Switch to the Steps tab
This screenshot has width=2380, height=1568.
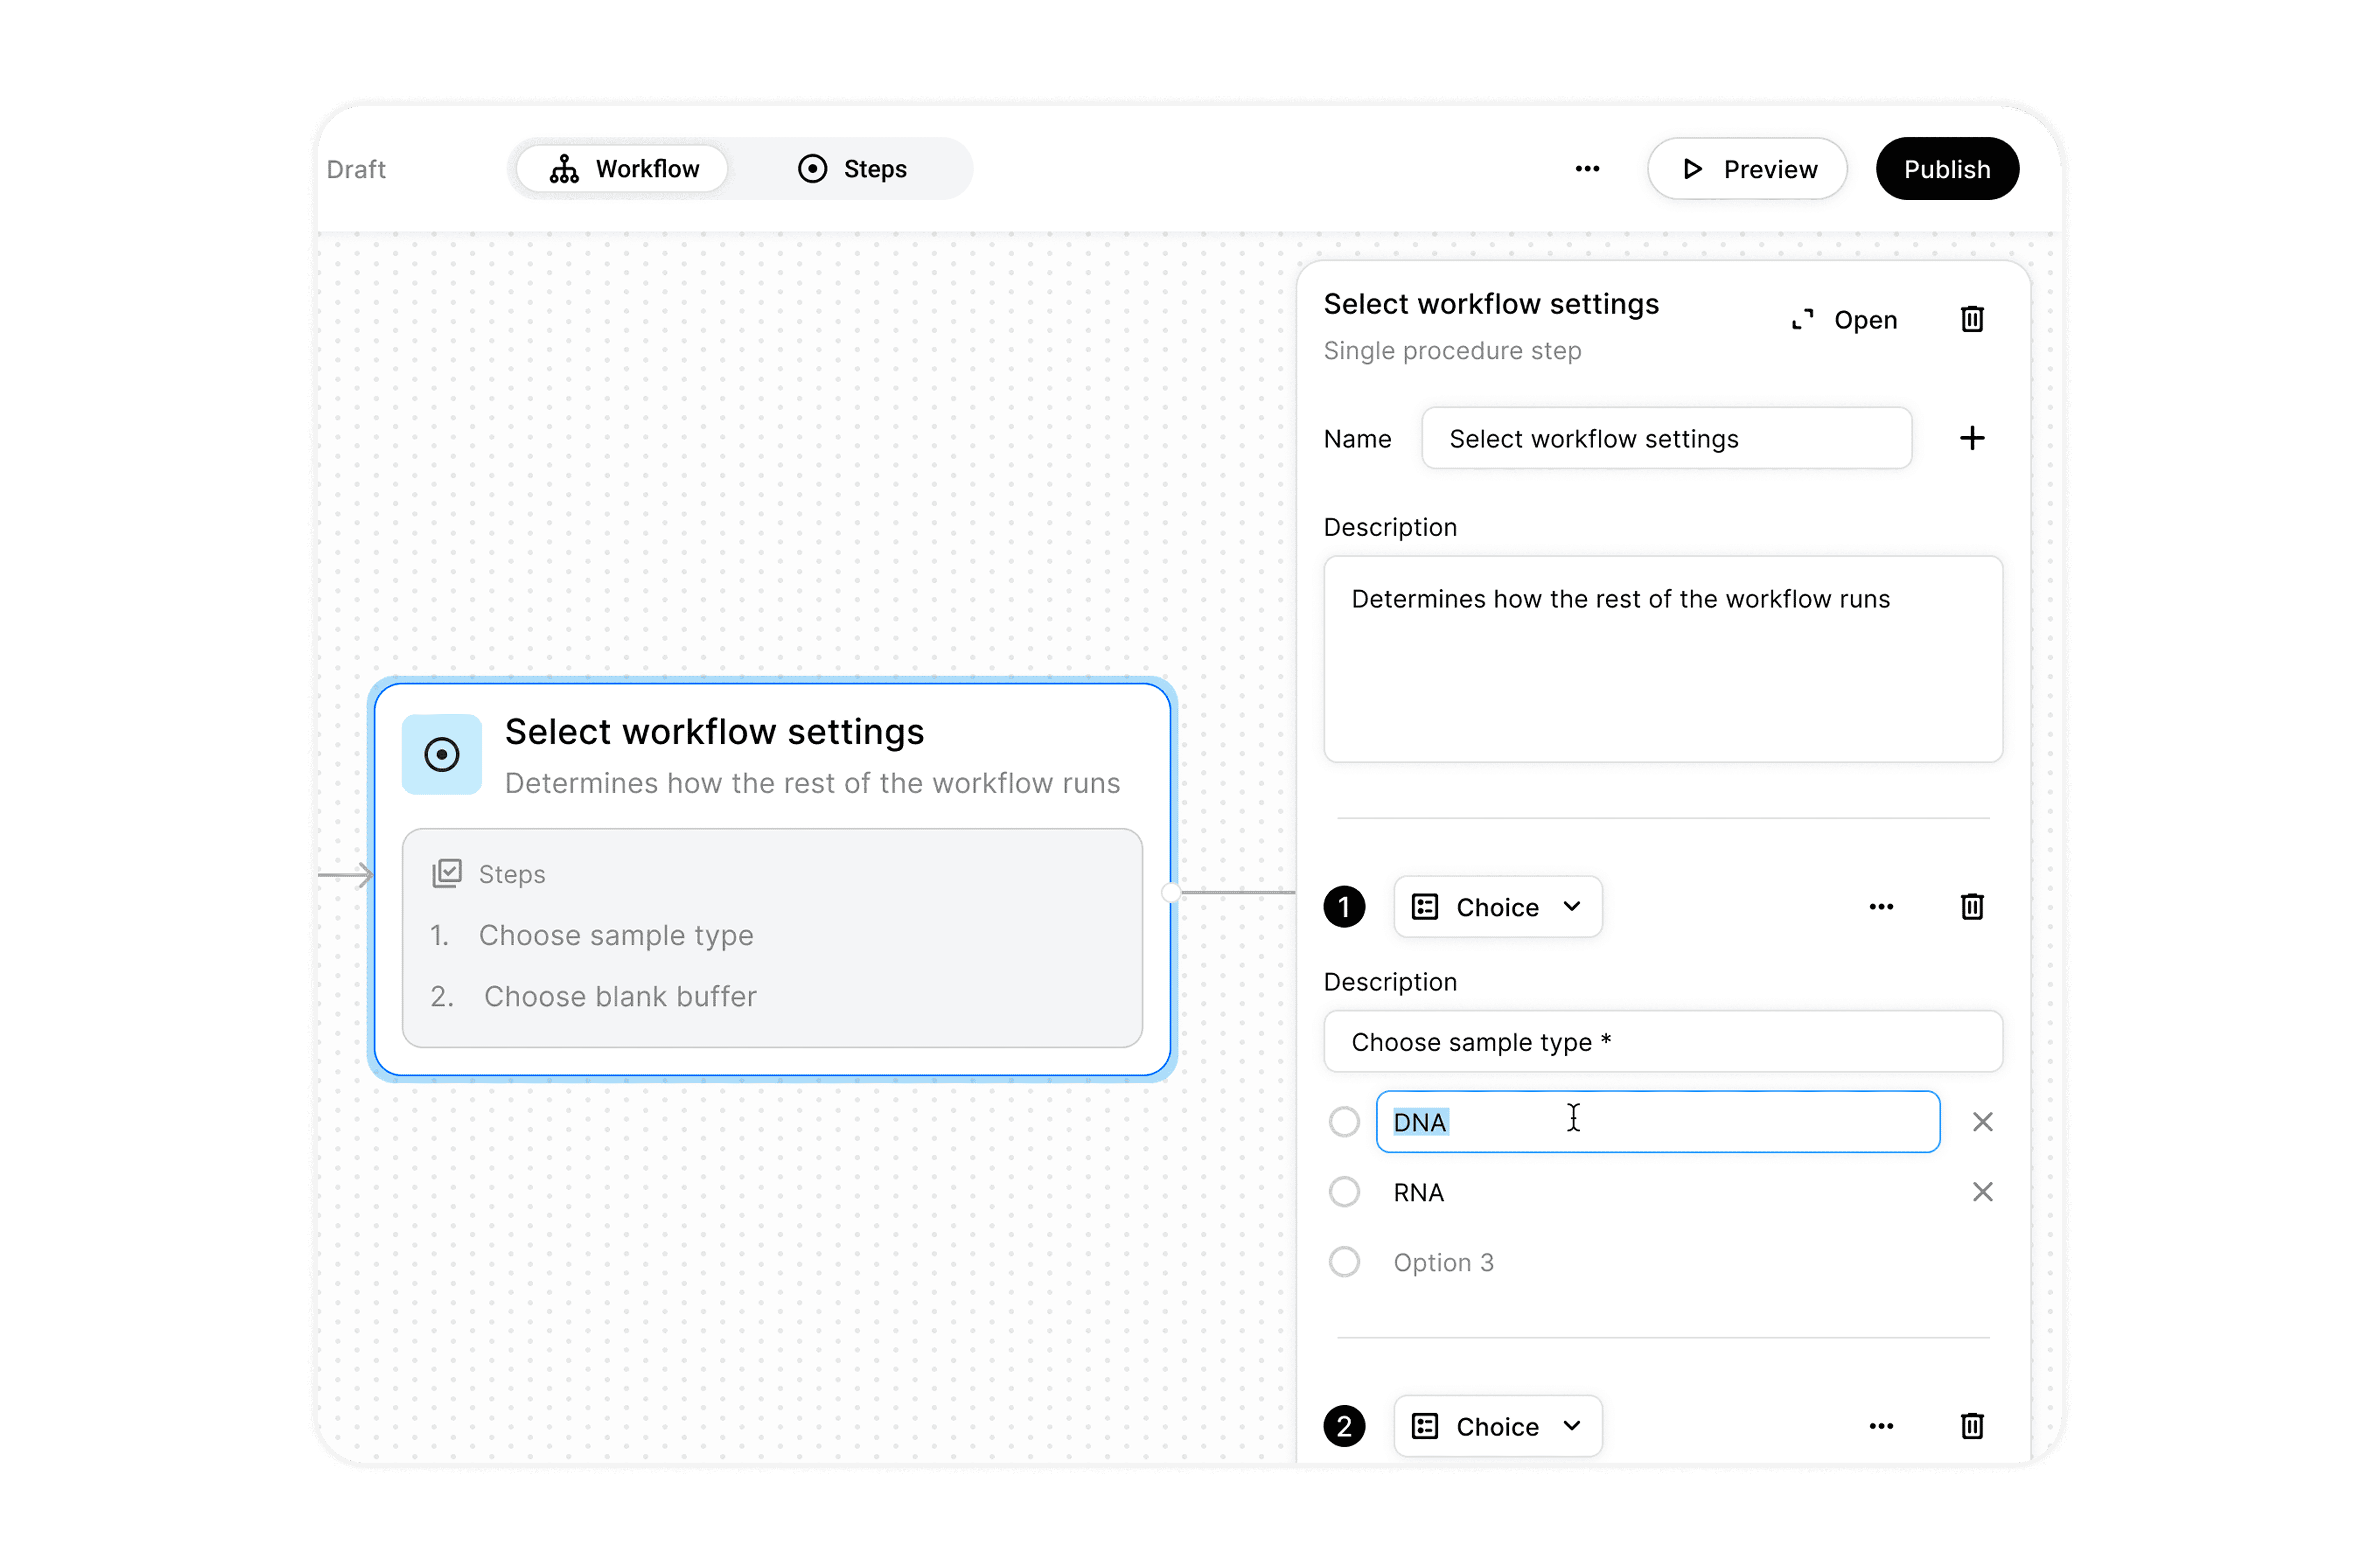pos(852,169)
